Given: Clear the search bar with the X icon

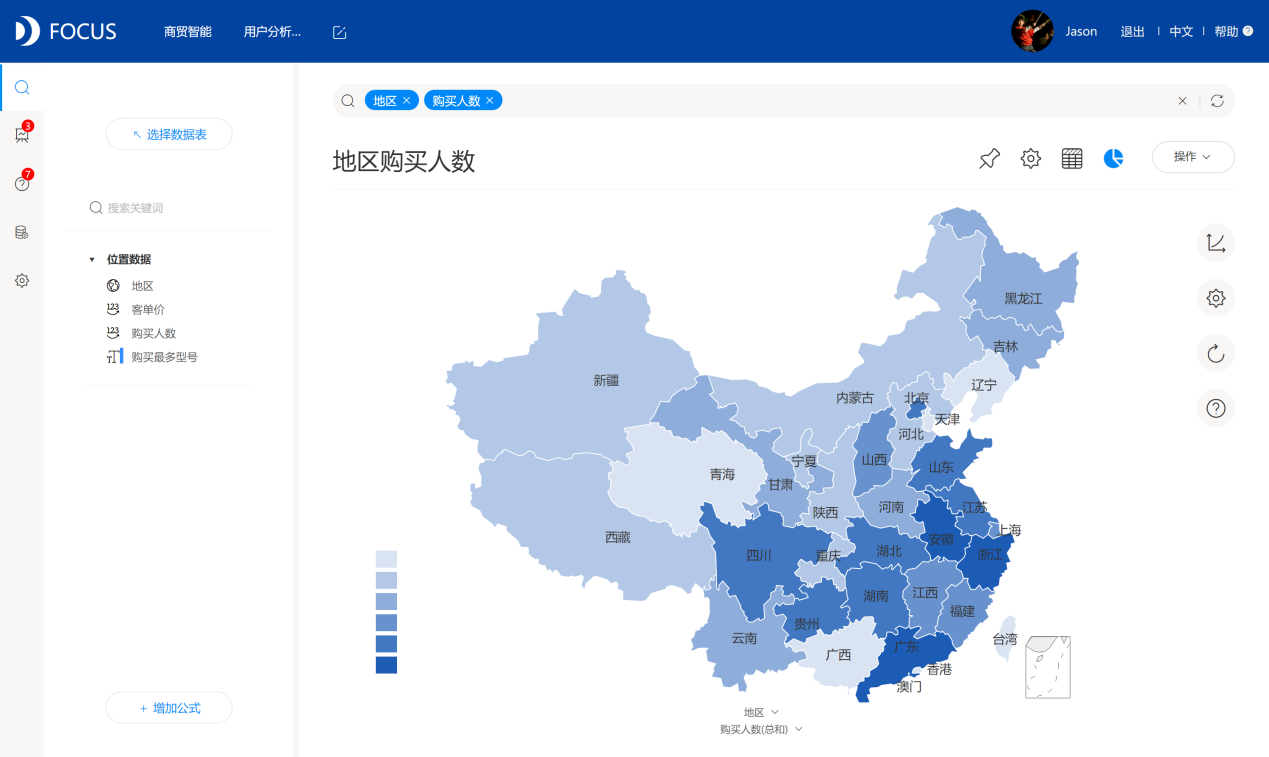Looking at the screenshot, I should coord(1183,101).
